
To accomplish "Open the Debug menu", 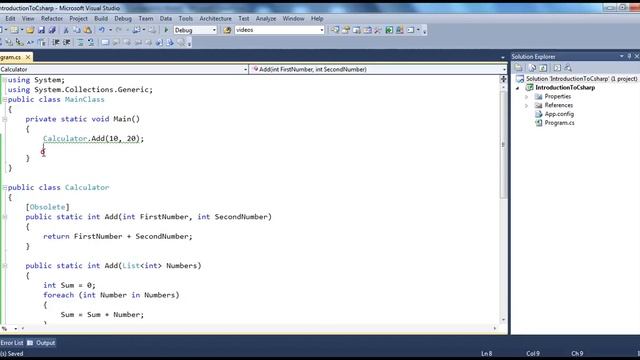I will tap(123, 18).
